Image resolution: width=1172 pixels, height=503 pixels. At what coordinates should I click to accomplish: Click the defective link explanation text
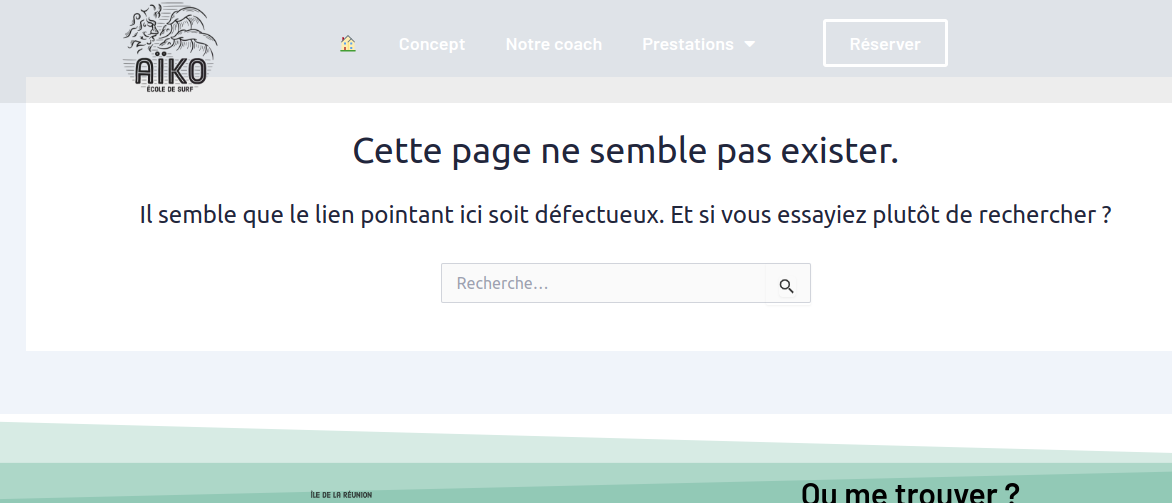[x=625, y=215]
